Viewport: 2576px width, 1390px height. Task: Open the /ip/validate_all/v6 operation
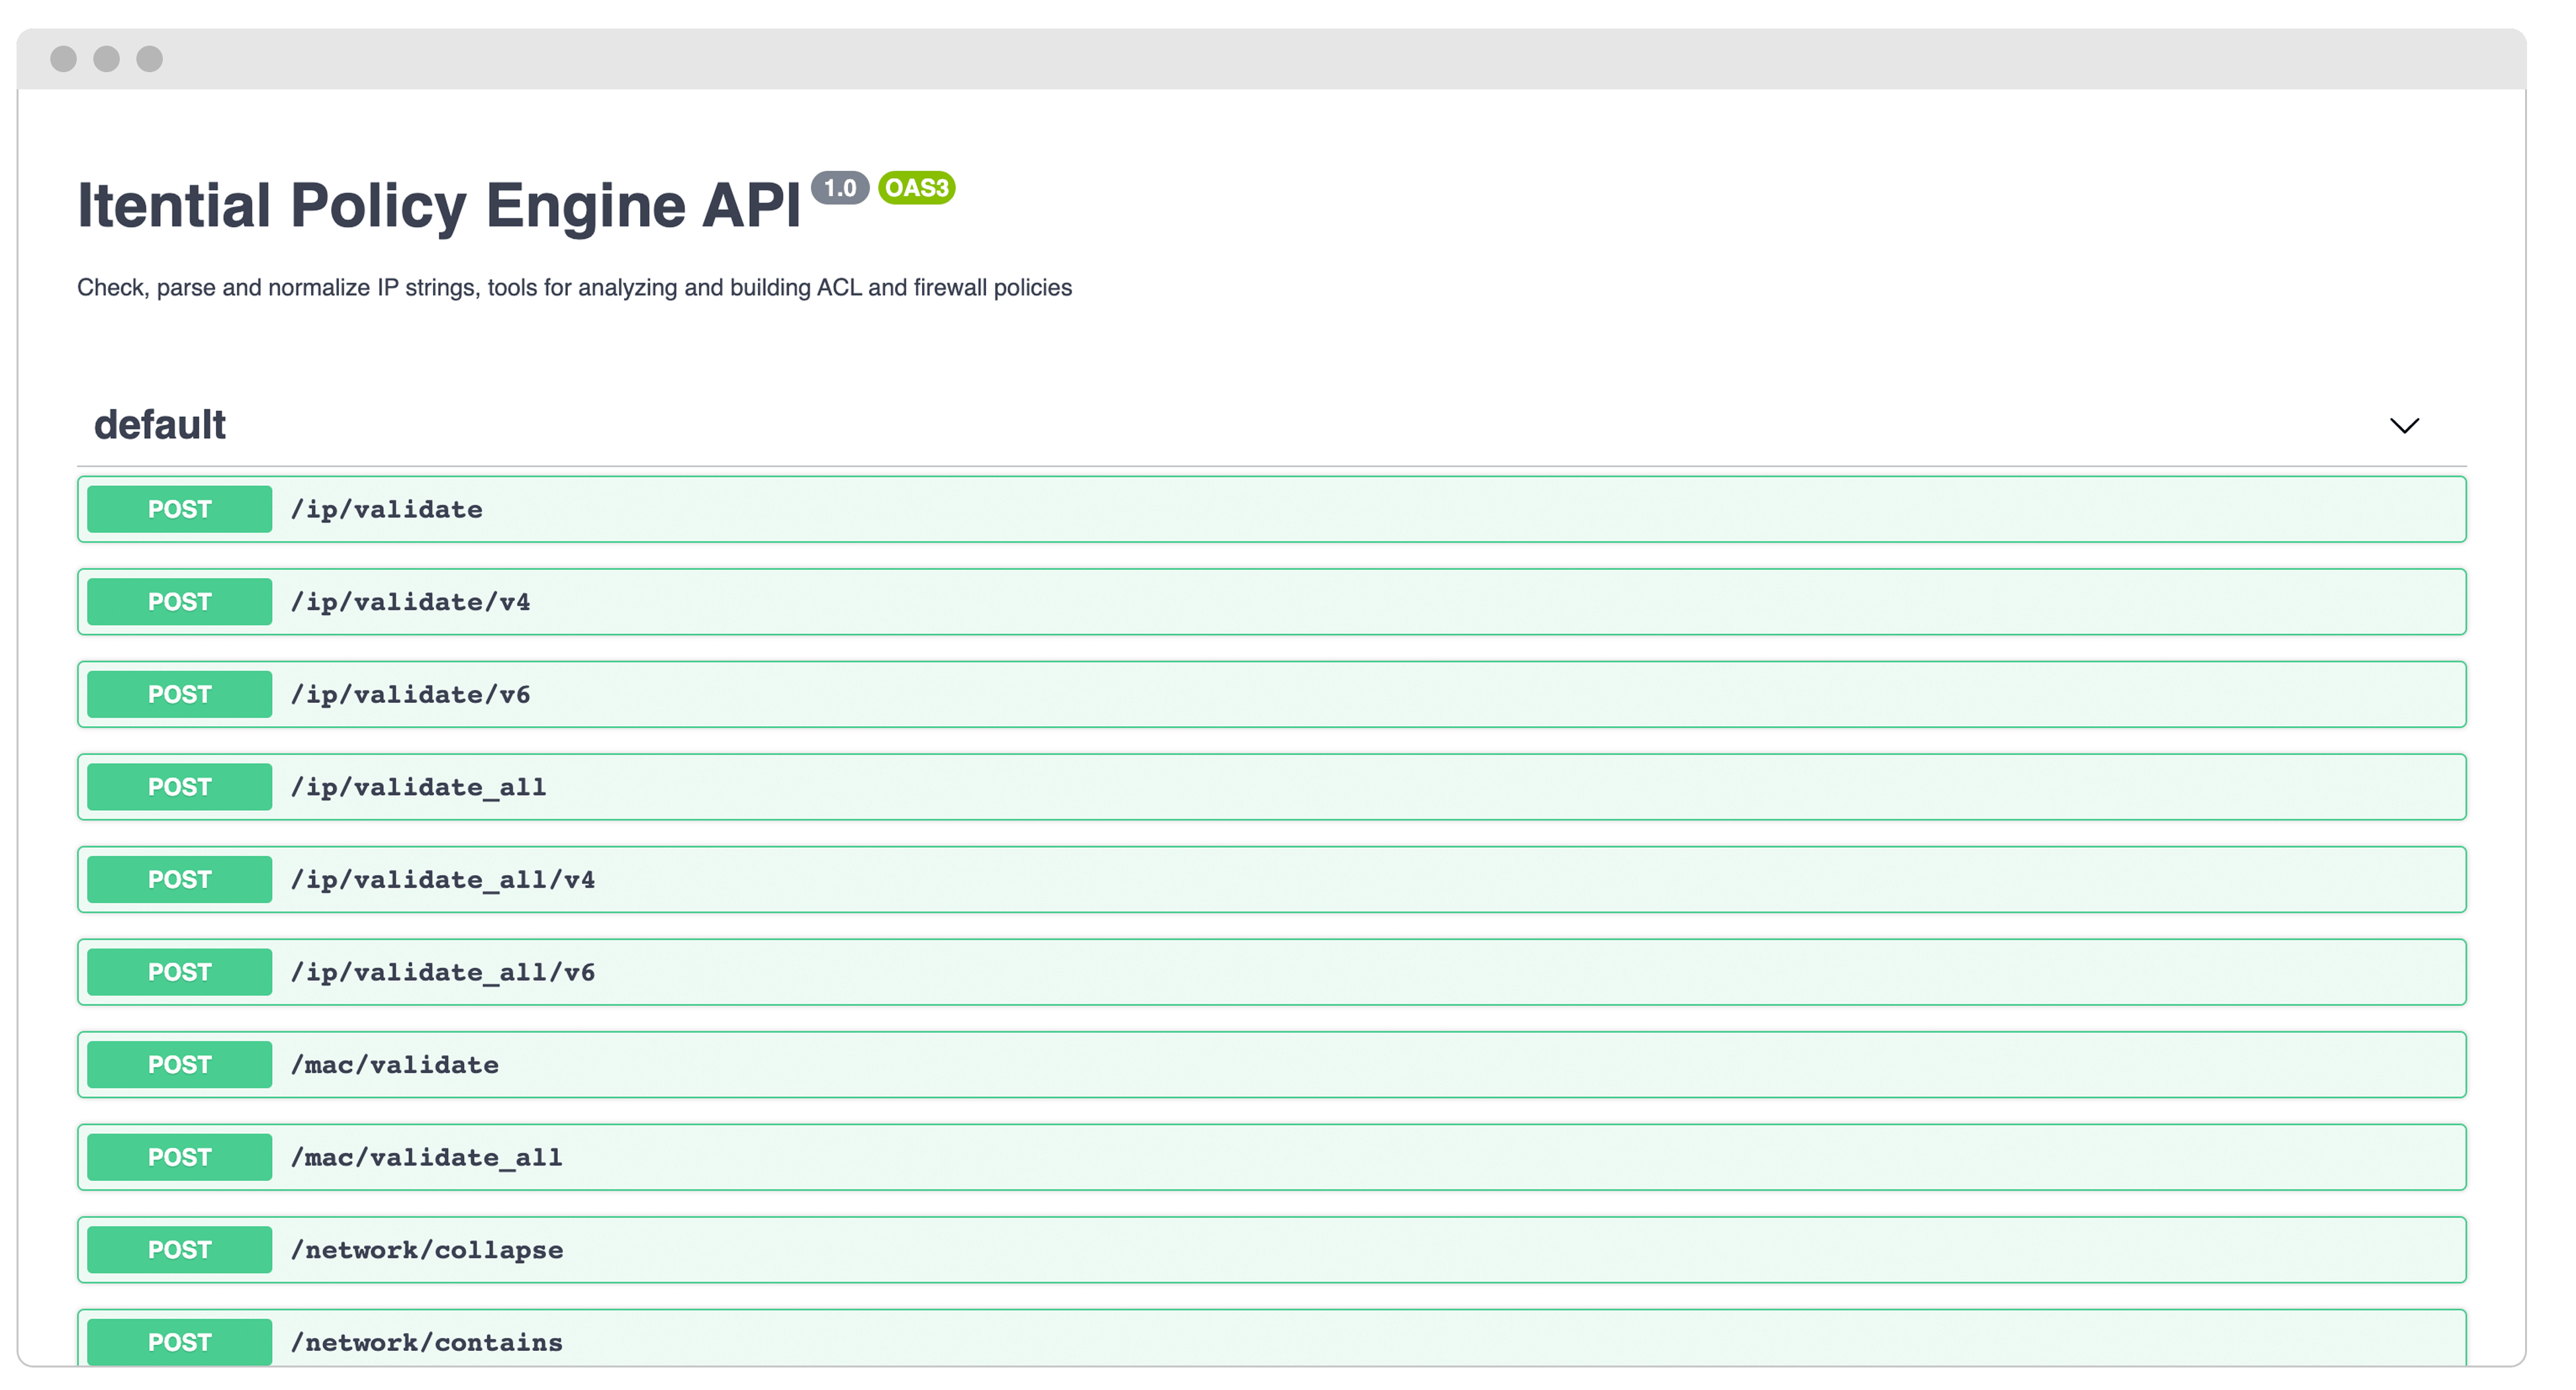[1271, 972]
